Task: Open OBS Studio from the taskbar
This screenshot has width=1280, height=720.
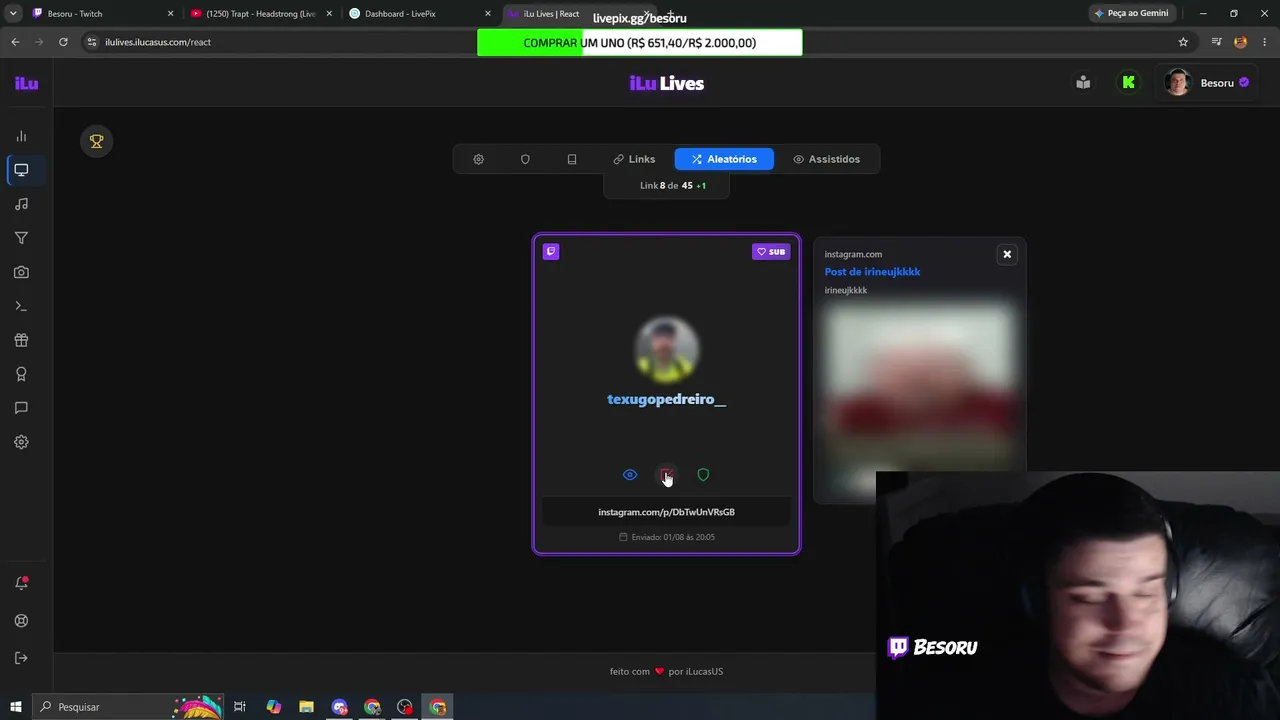Action: pos(405,707)
